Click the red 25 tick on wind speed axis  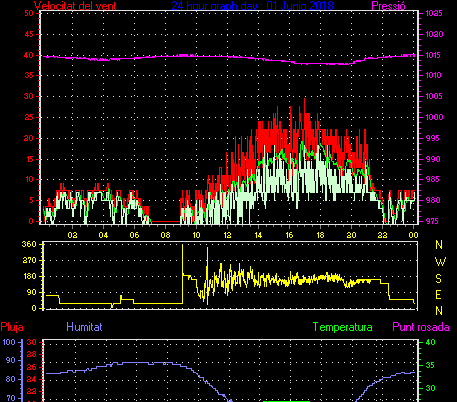point(29,117)
